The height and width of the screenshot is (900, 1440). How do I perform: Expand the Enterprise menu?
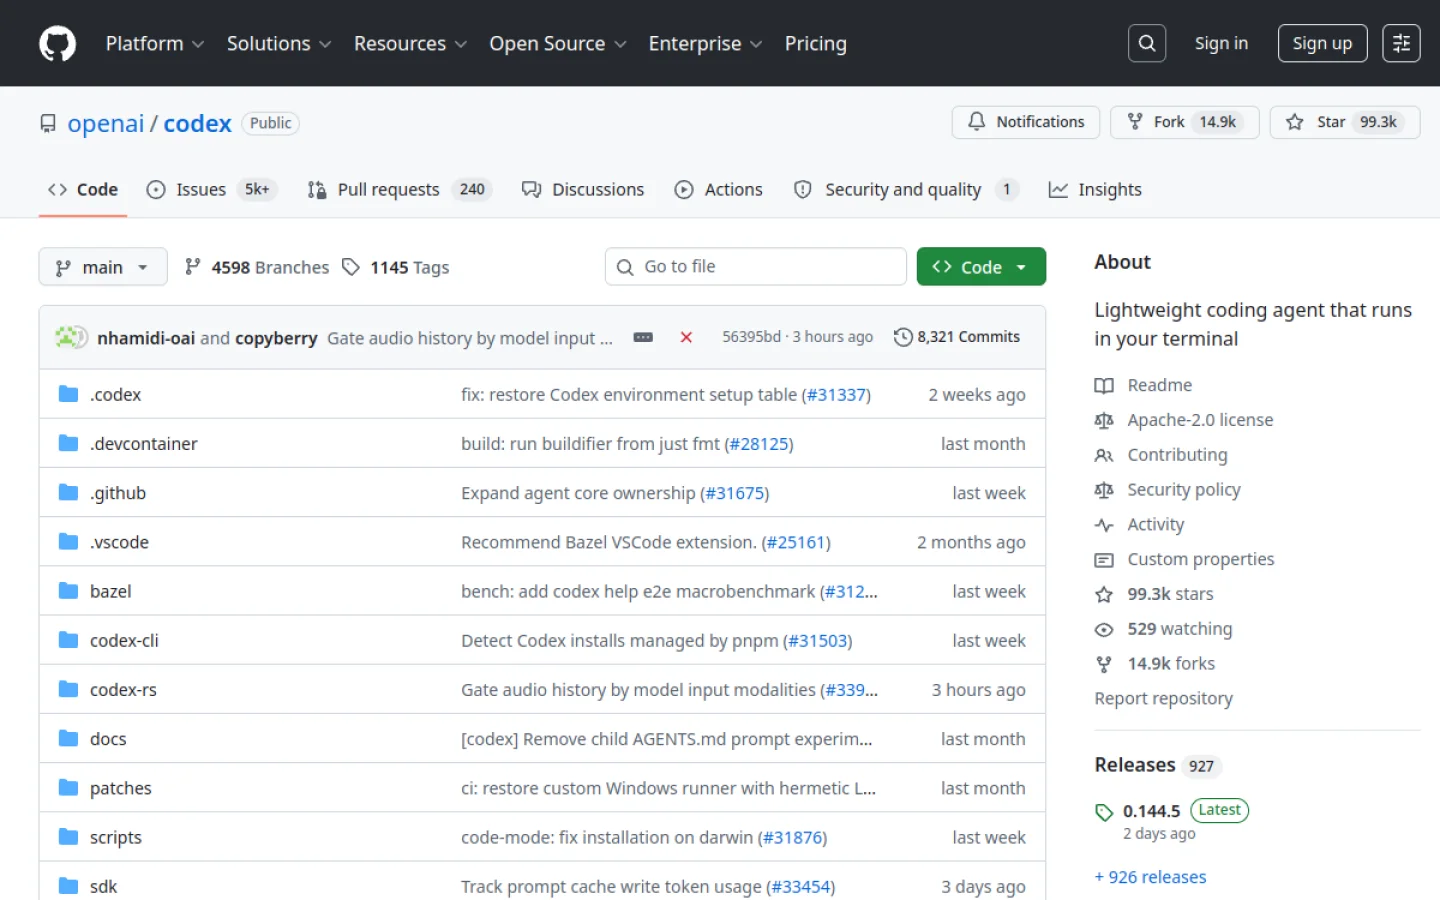pos(705,44)
